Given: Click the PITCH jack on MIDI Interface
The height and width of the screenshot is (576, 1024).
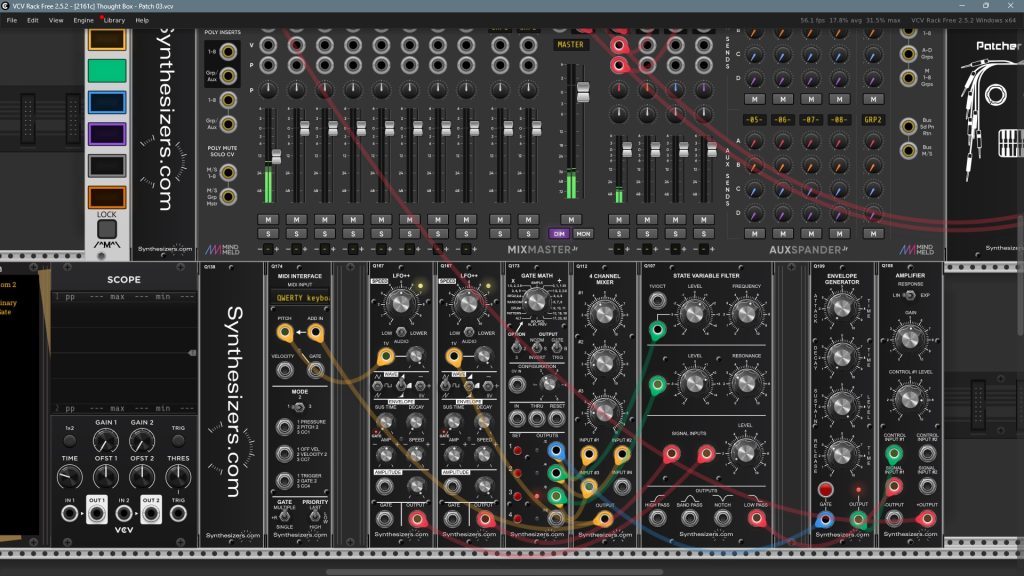Looking at the screenshot, I should (x=285, y=333).
